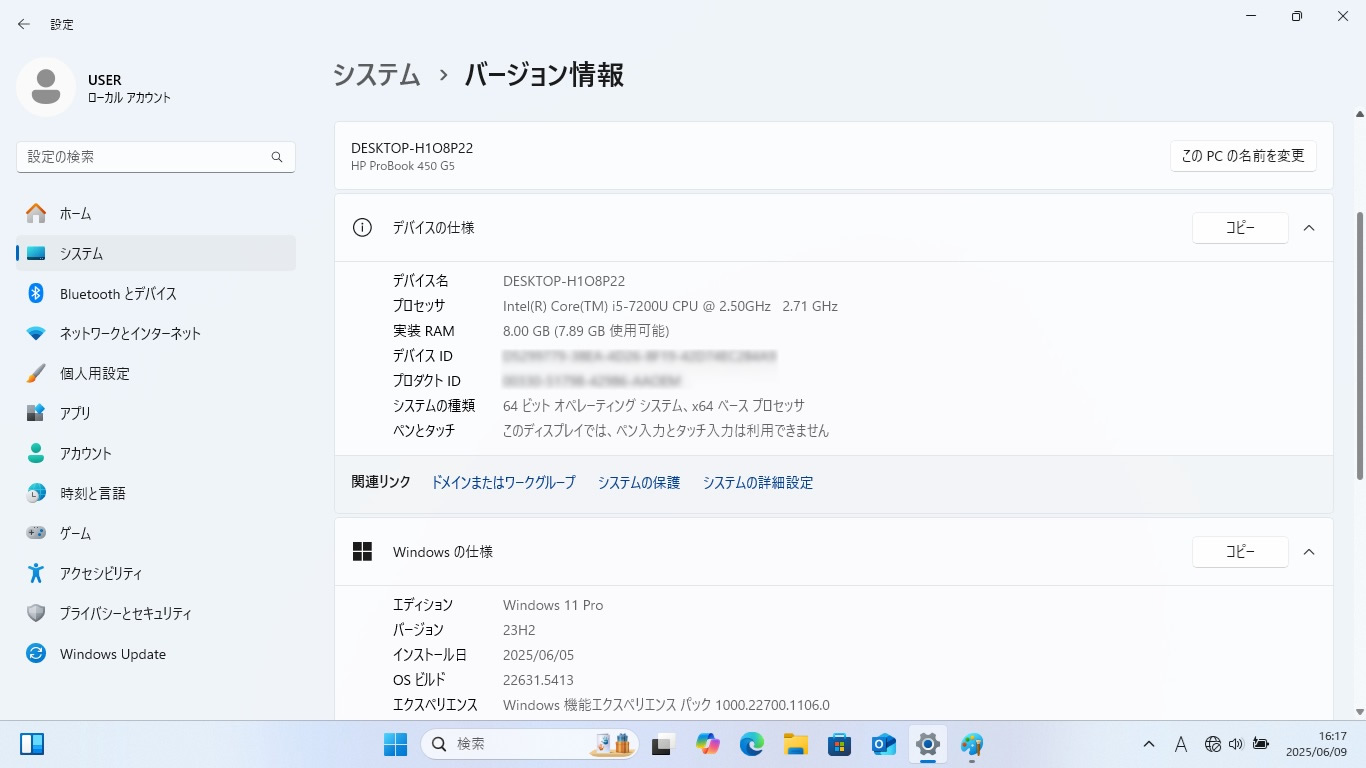The height and width of the screenshot is (768, 1366).
Task: Copy device specifications with コピー button
Action: [1240, 228]
